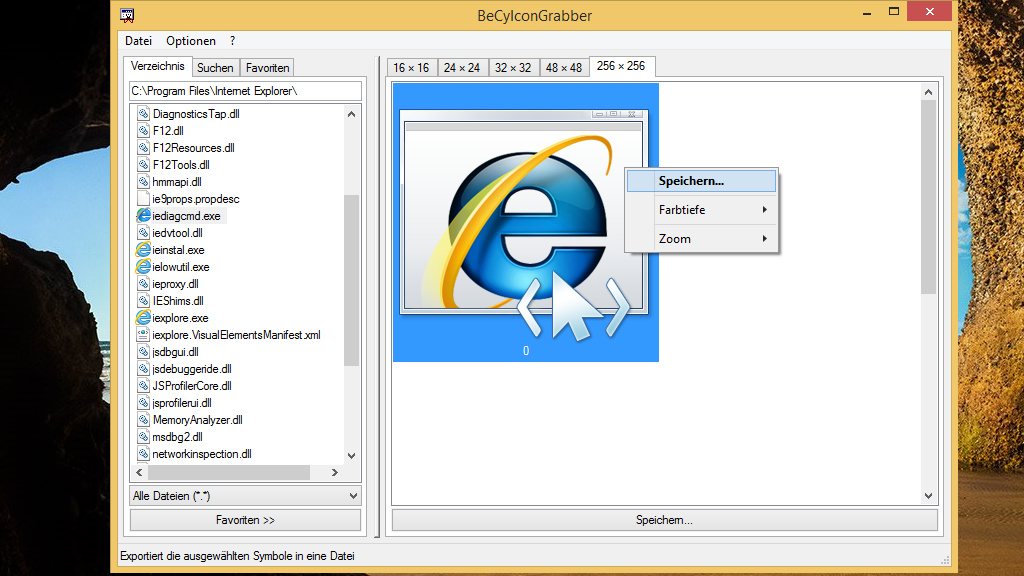The height and width of the screenshot is (576, 1024).
Task: Click the wide Speichern... button below preview
Action: [664, 520]
